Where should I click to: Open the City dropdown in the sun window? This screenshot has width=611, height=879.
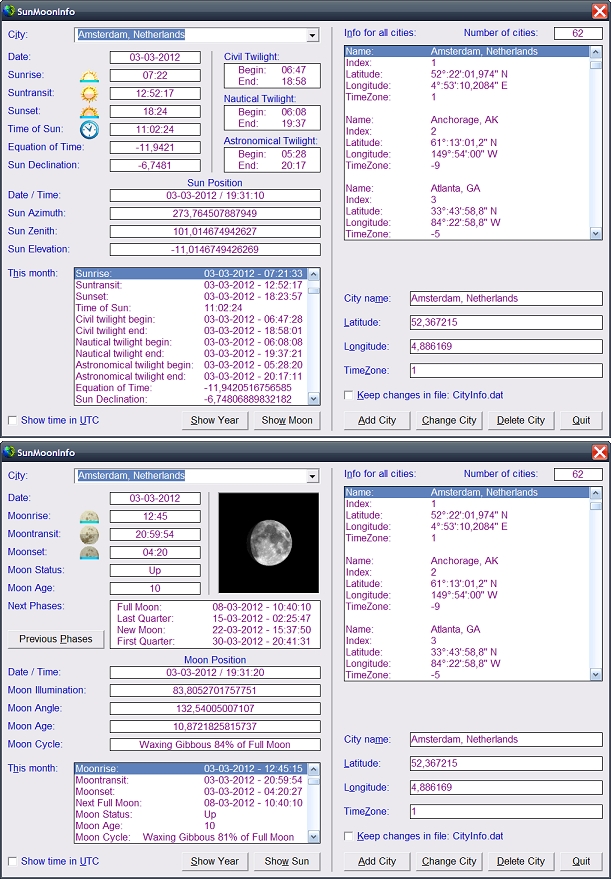pos(313,35)
